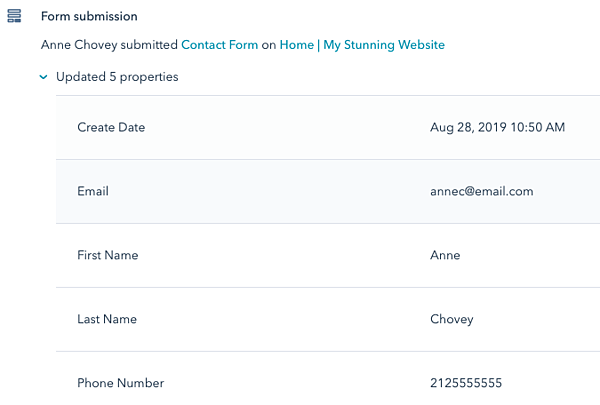
Task: Click the Last Name value Chovey
Action: (x=452, y=319)
